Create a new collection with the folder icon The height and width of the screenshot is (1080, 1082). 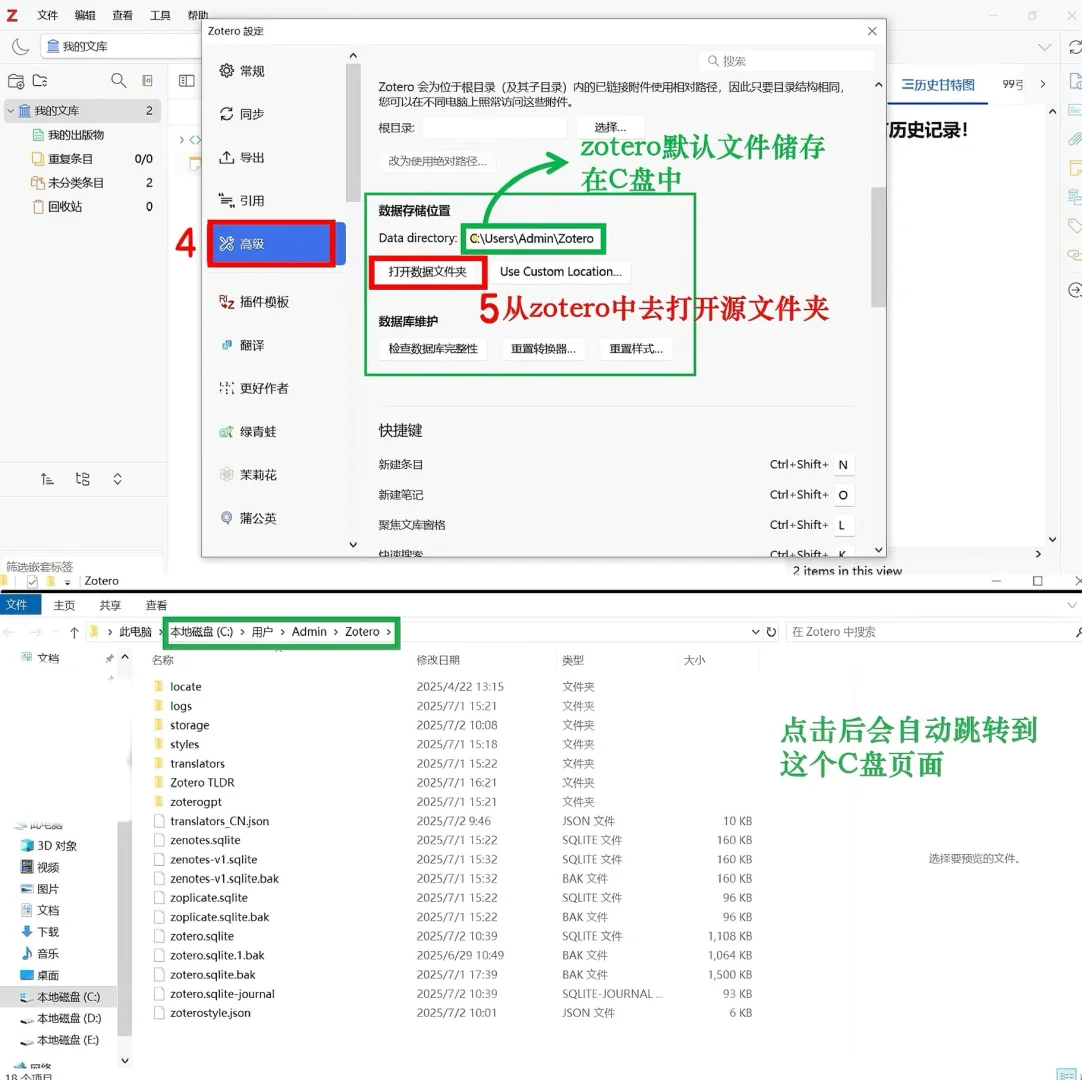pos(17,81)
